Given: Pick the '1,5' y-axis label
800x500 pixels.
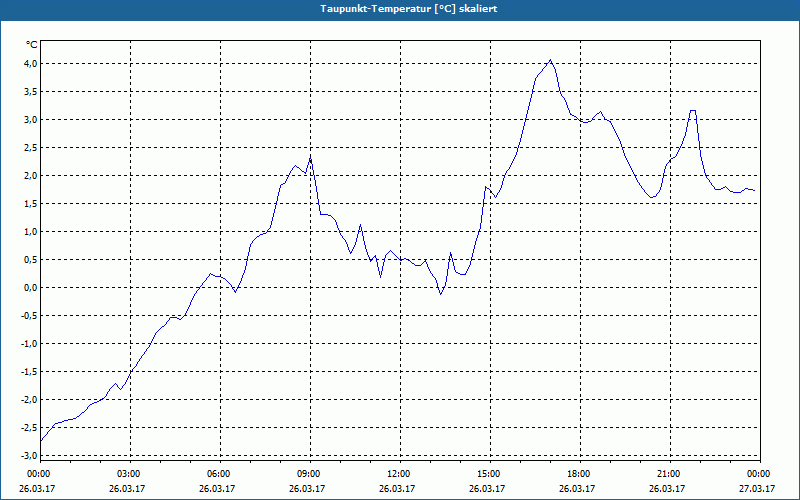Looking at the screenshot, I should click(31, 204).
